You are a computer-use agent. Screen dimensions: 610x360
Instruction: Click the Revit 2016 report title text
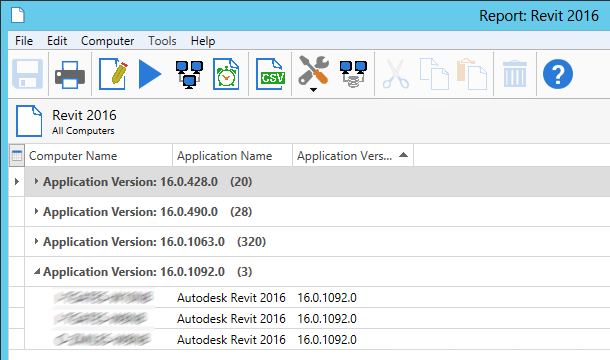click(84, 115)
